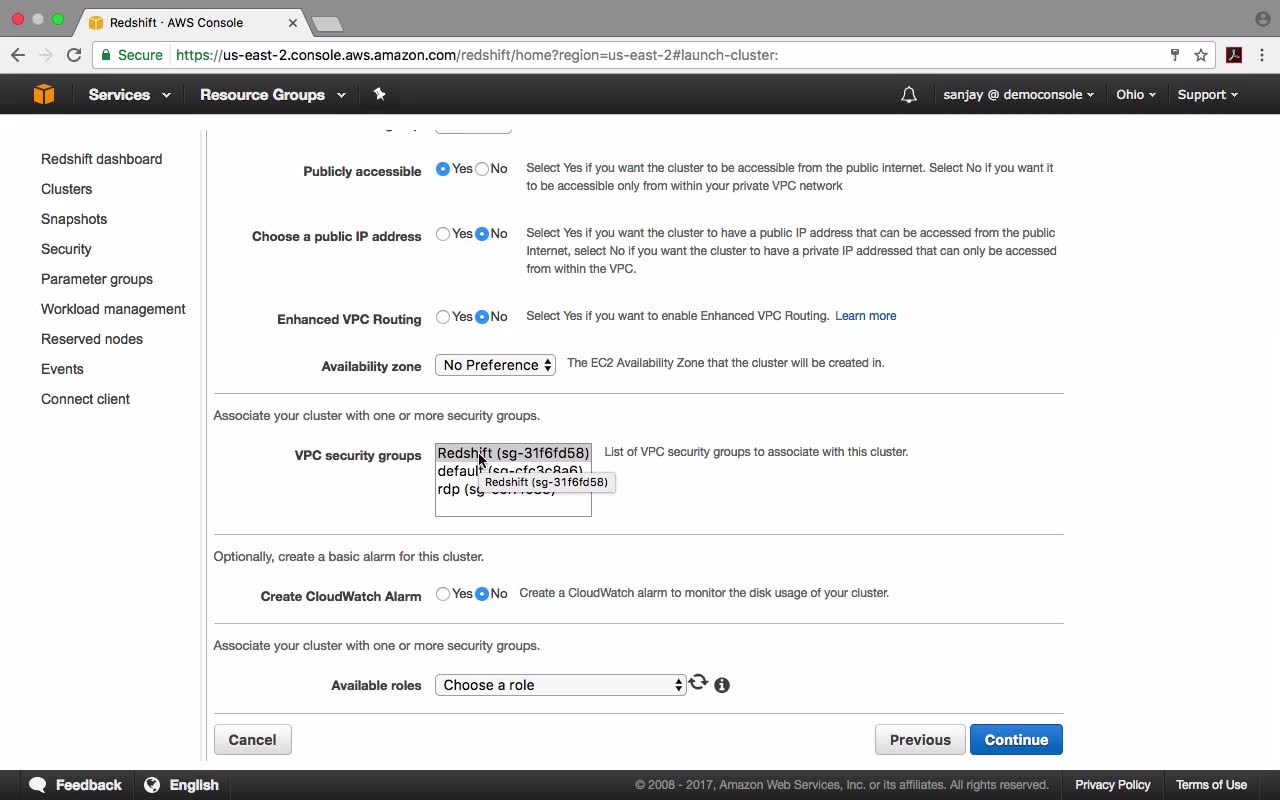
Task: Select Yes for Publicly accessible
Action: [x=443, y=169]
